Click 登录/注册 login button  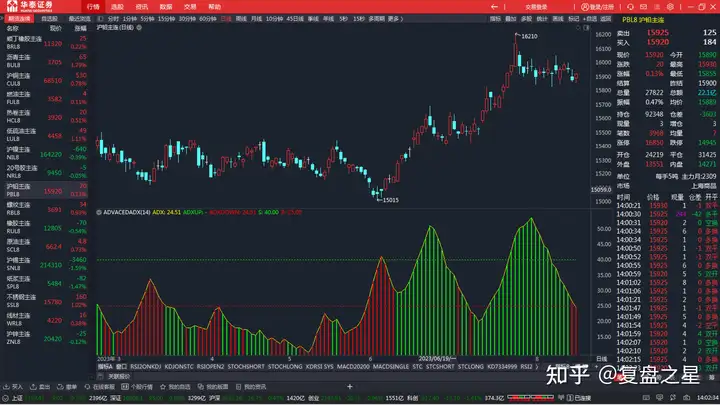coord(598,6)
